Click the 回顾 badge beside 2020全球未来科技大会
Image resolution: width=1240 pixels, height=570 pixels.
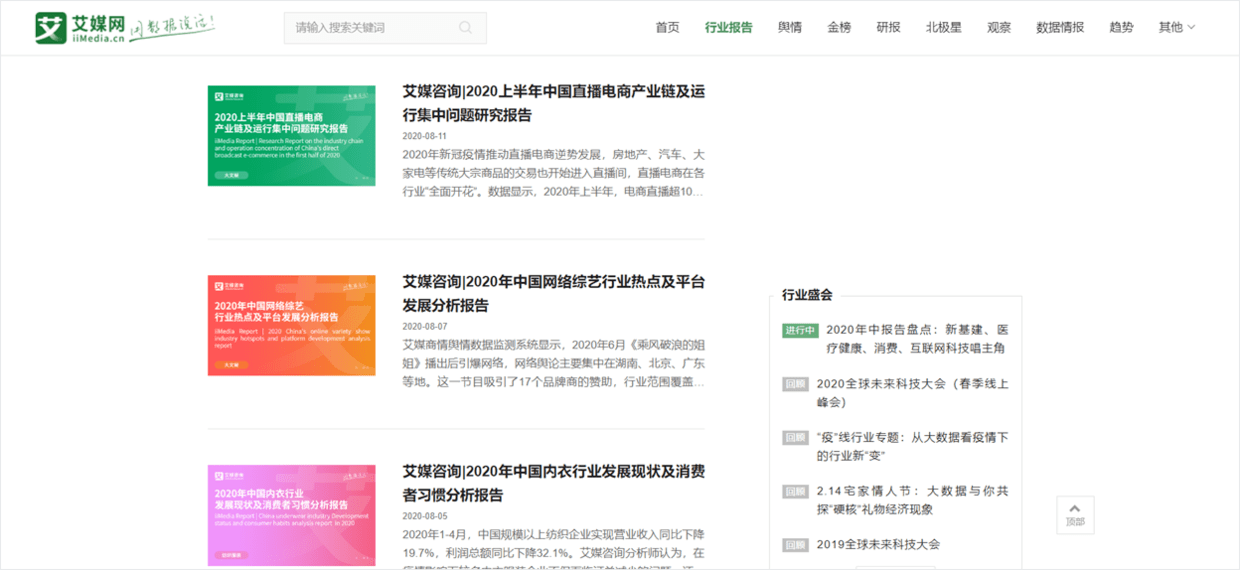pyautogui.click(x=795, y=384)
